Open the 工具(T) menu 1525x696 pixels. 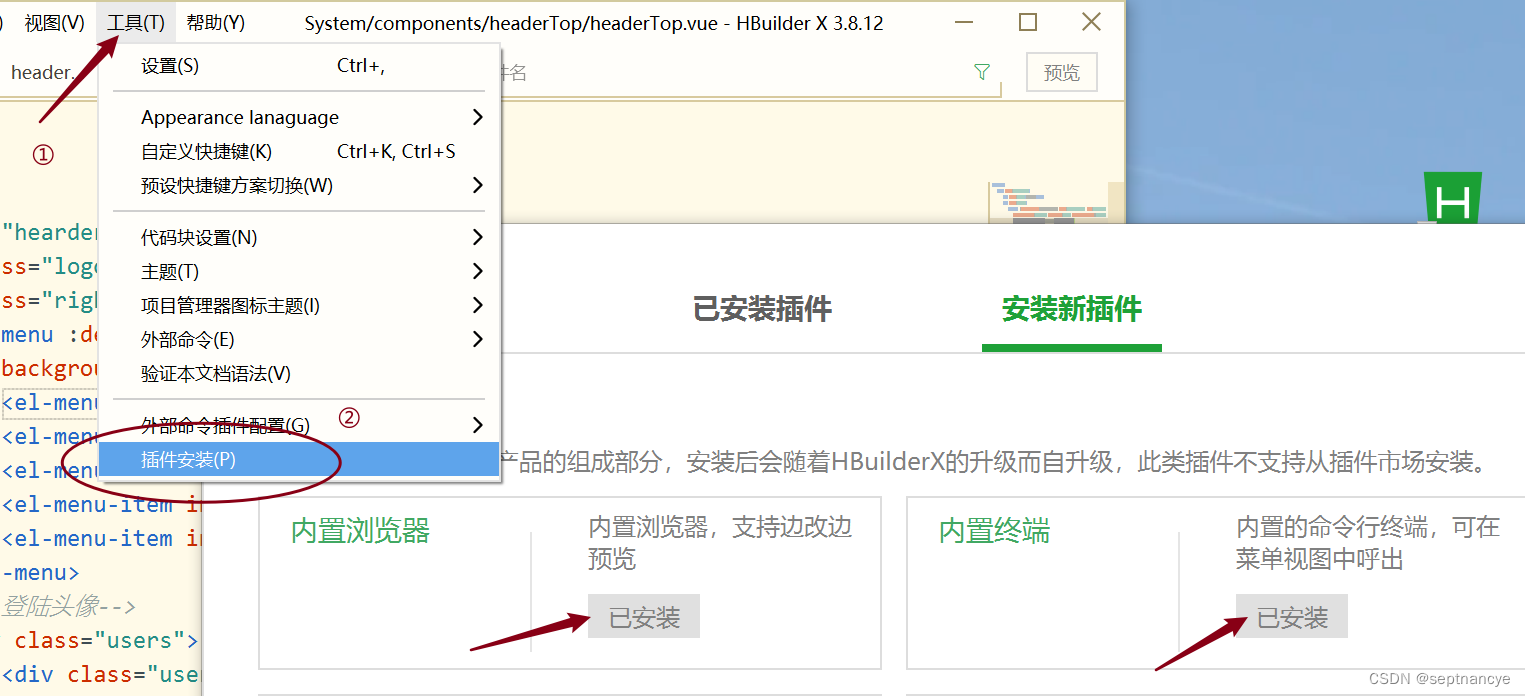click(x=136, y=23)
